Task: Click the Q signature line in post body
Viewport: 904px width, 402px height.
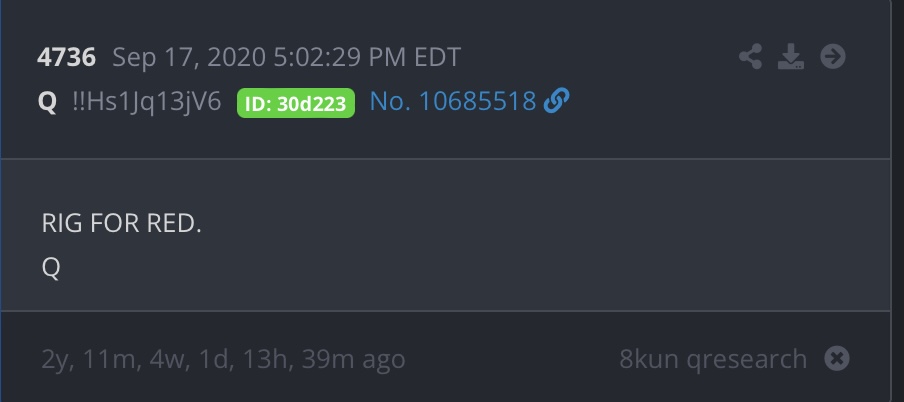Action: (51, 268)
